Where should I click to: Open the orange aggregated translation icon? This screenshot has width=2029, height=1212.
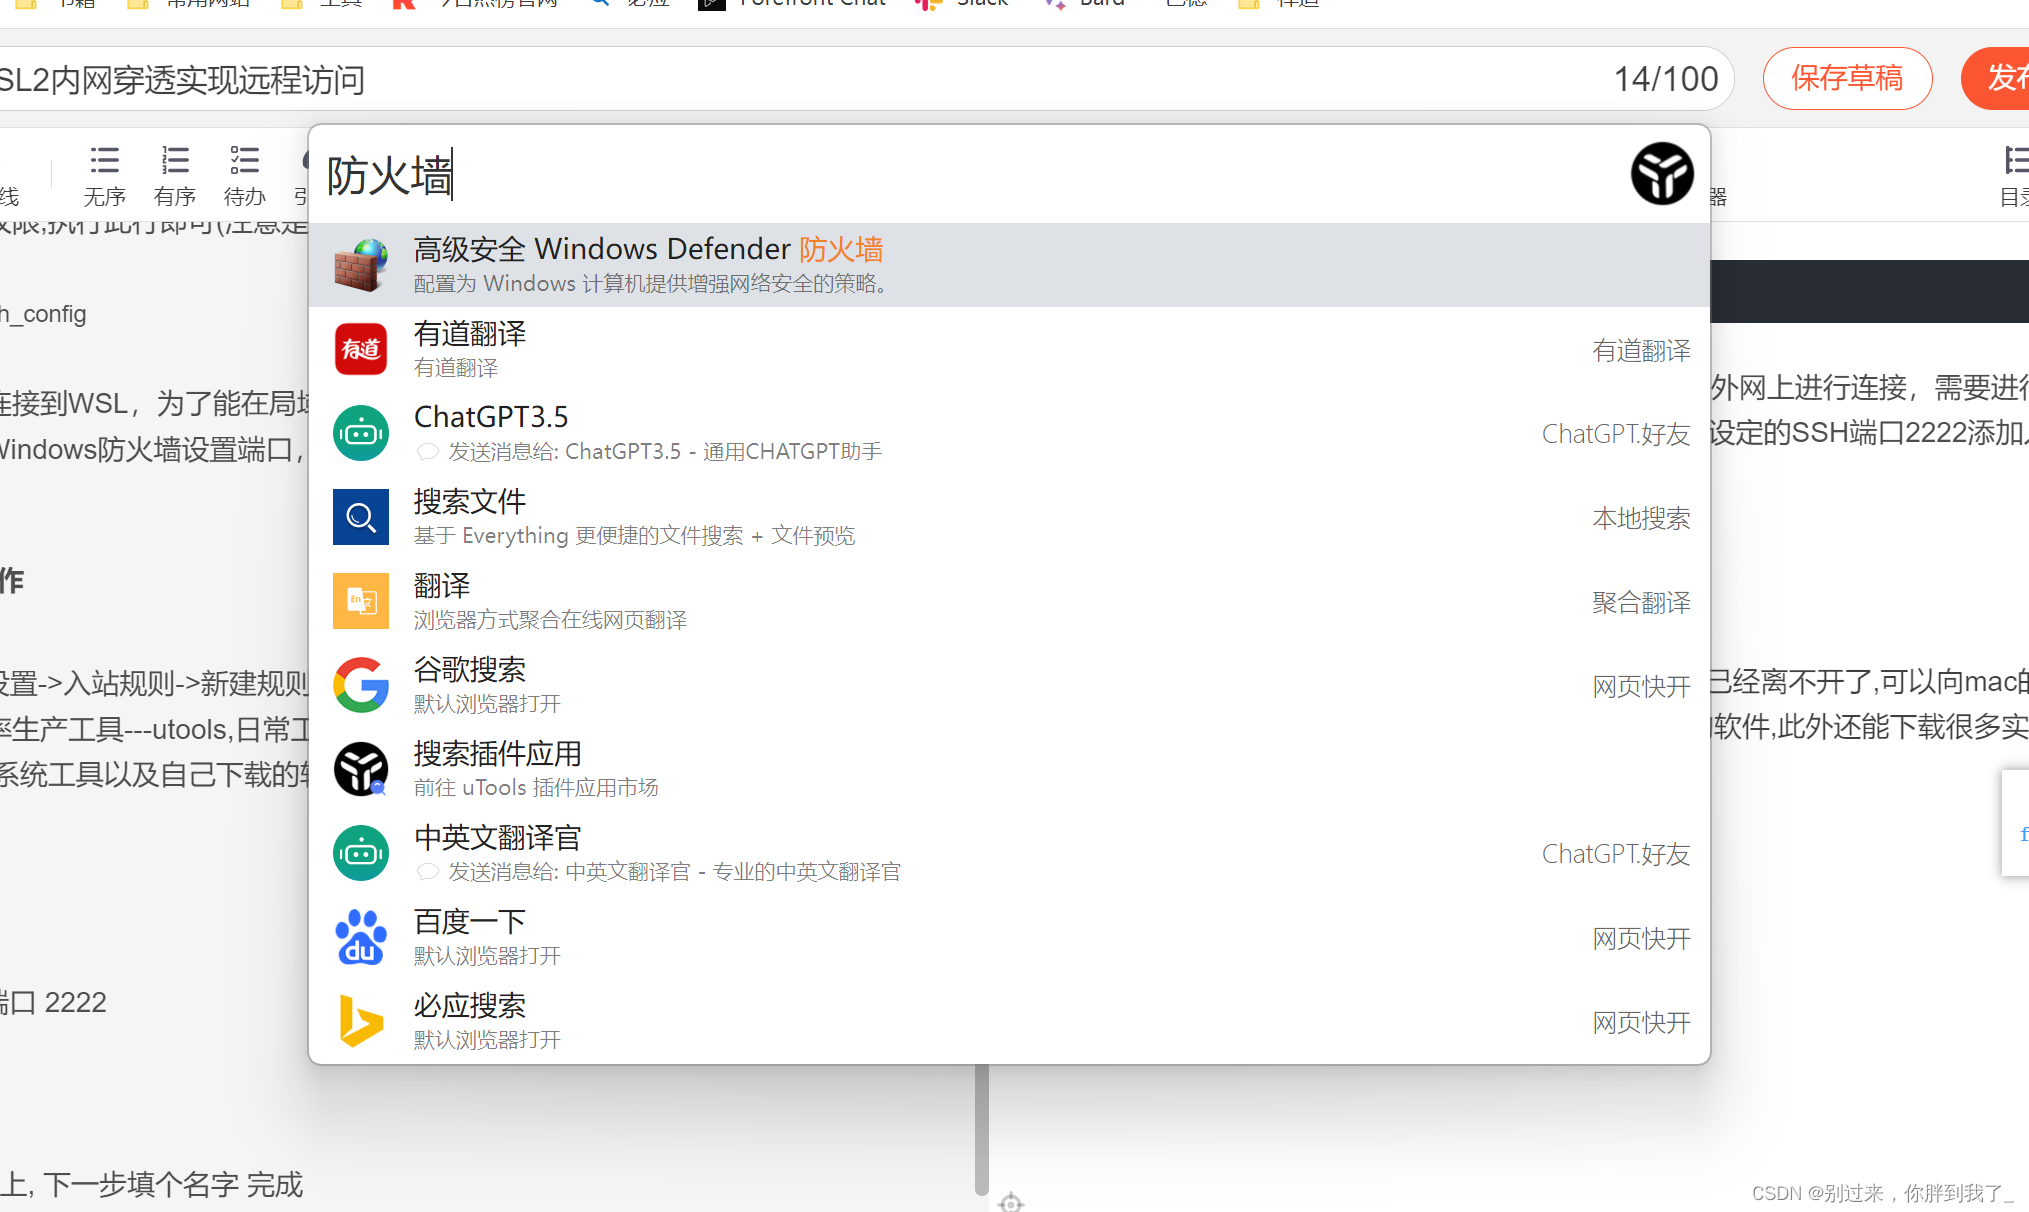361,601
